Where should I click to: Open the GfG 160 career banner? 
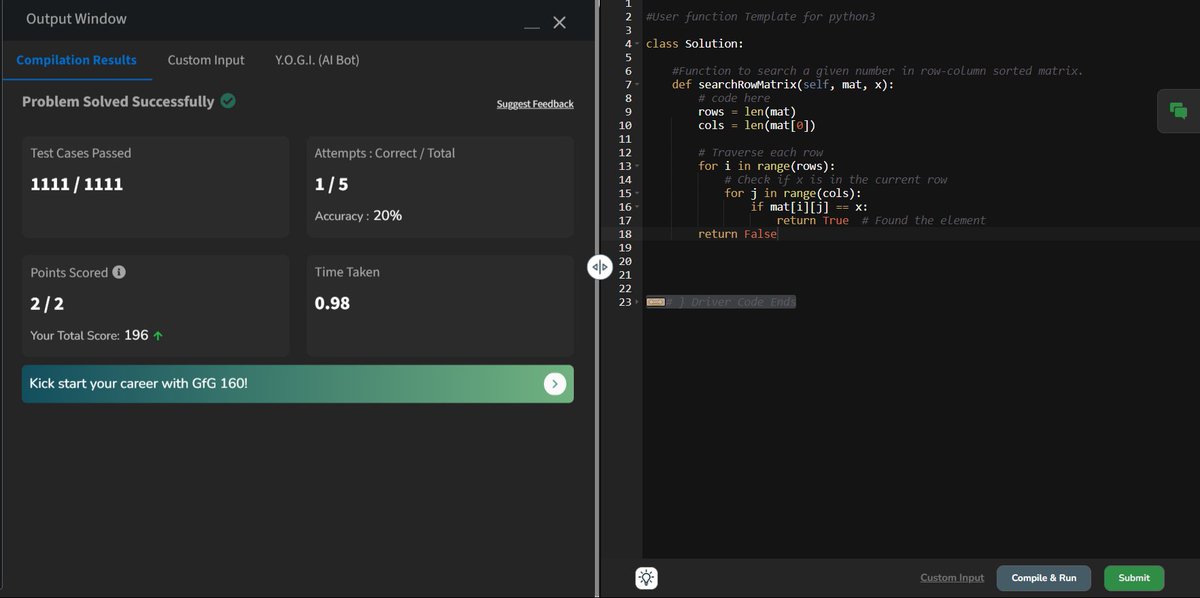(x=297, y=384)
